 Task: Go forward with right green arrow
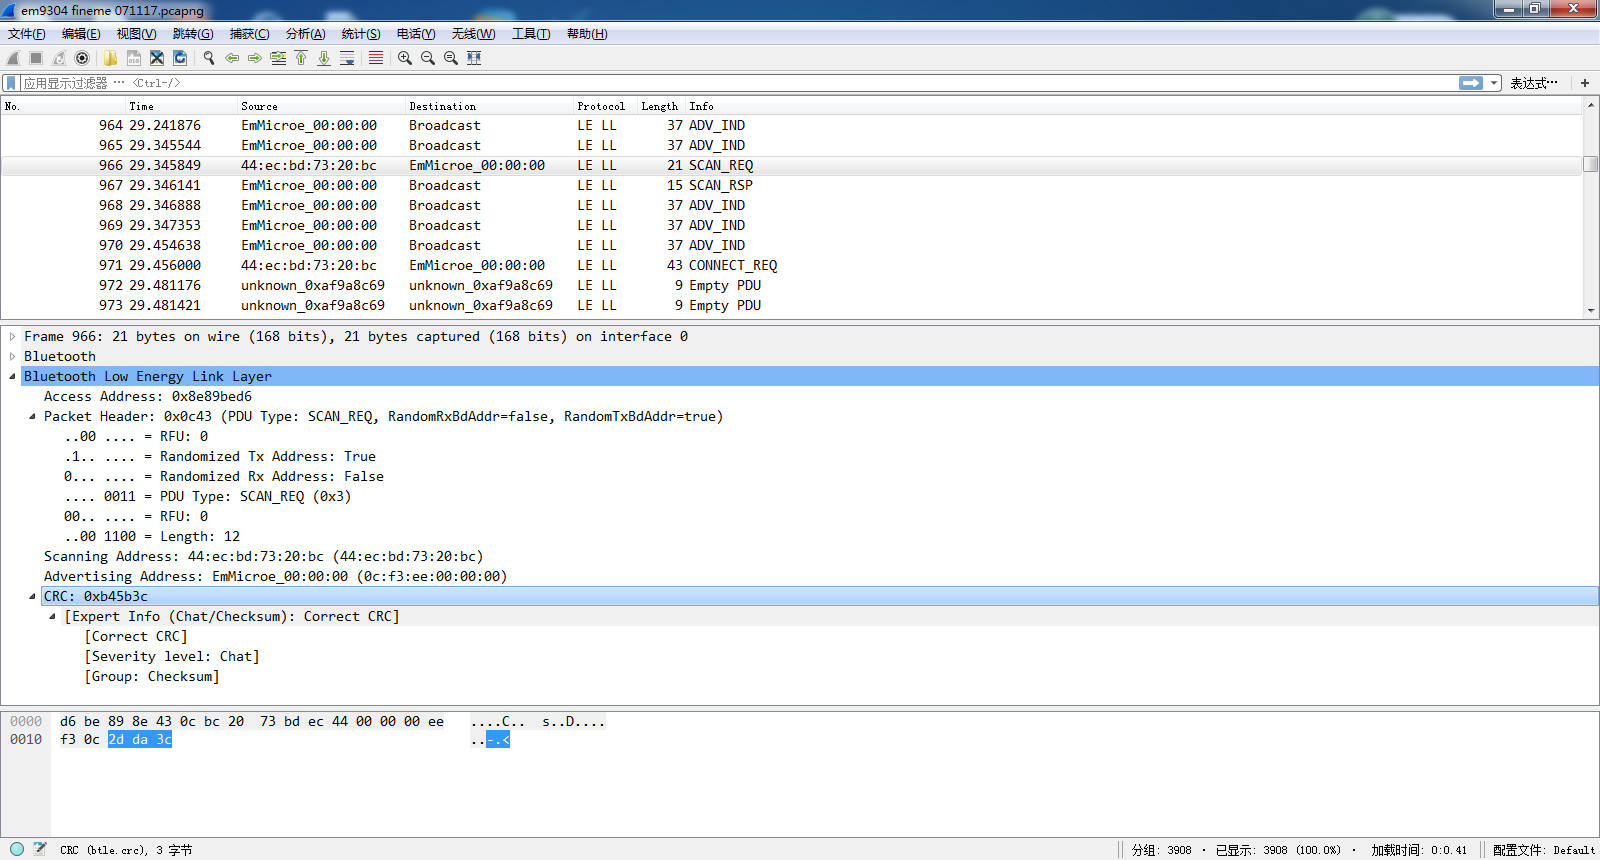(255, 58)
